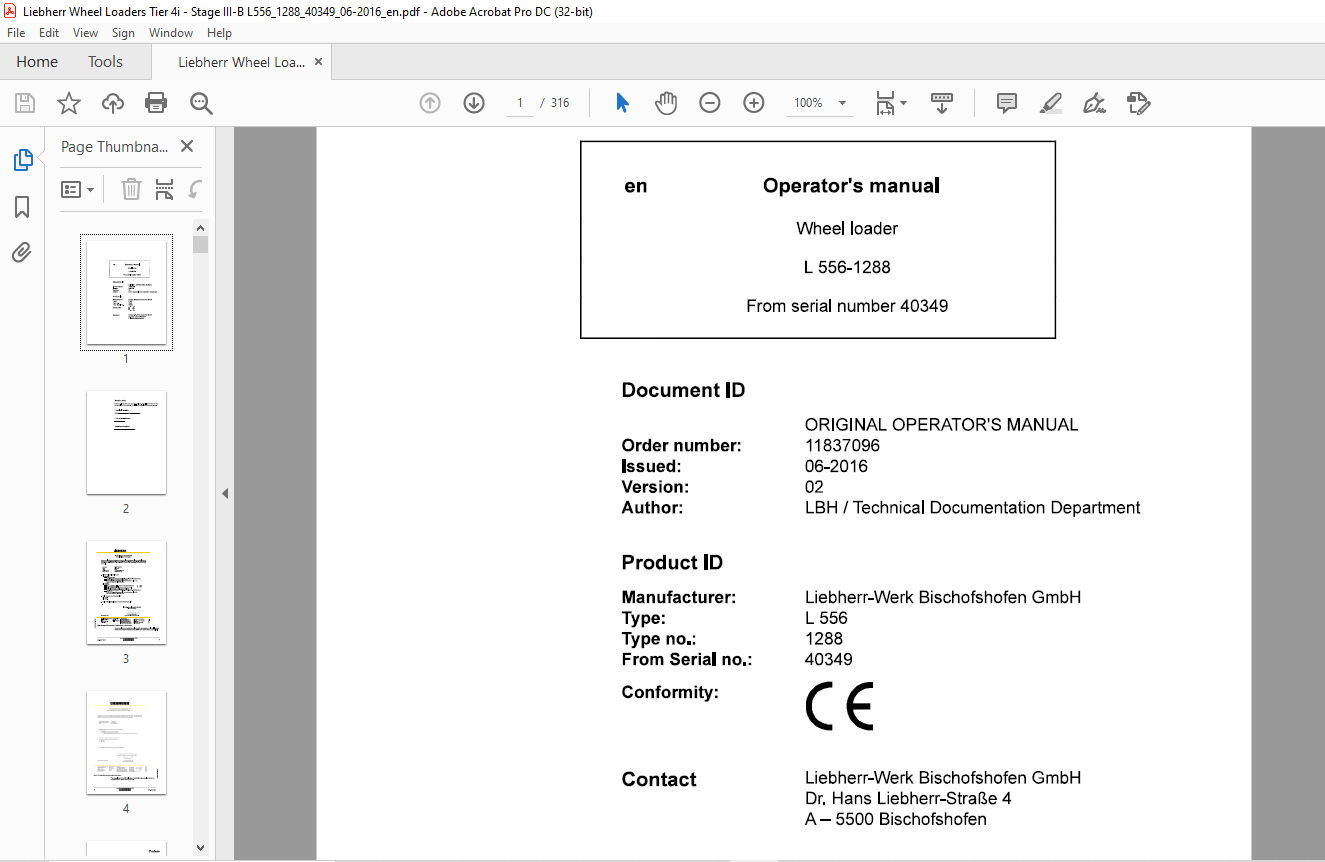1325x862 pixels.
Task: Select page 1 thumbnail
Action: point(126,292)
